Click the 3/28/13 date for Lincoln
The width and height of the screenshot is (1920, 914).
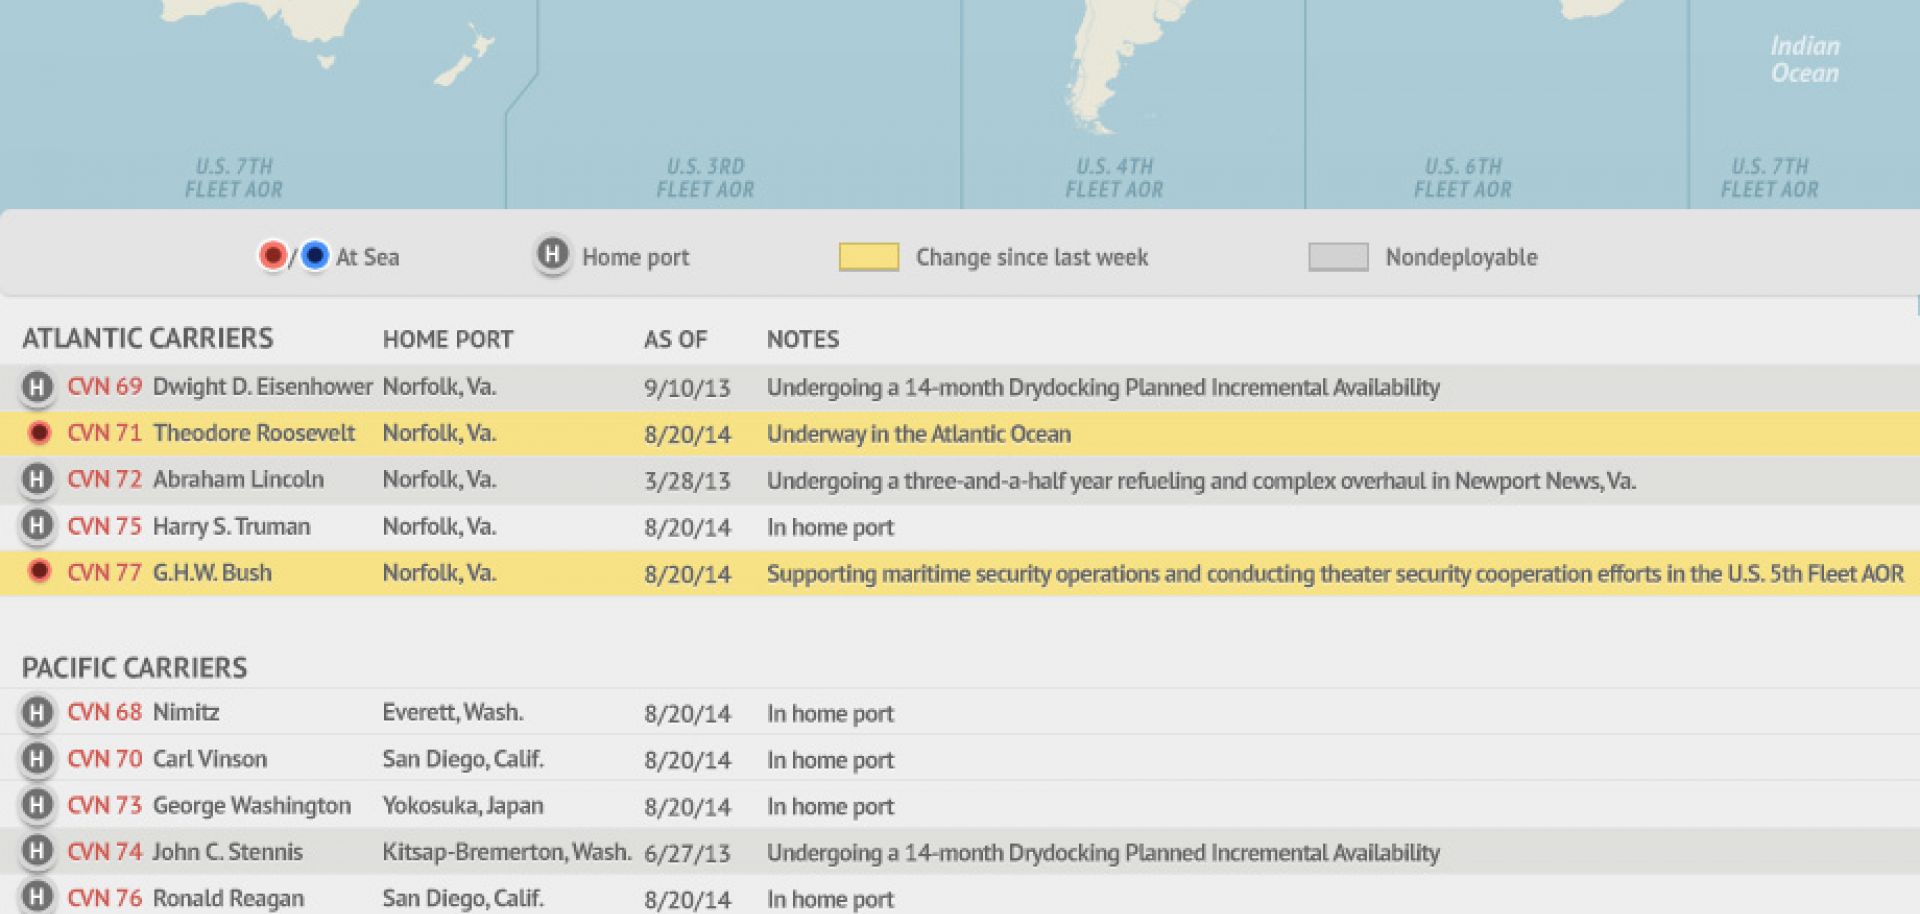coord(687,481)
